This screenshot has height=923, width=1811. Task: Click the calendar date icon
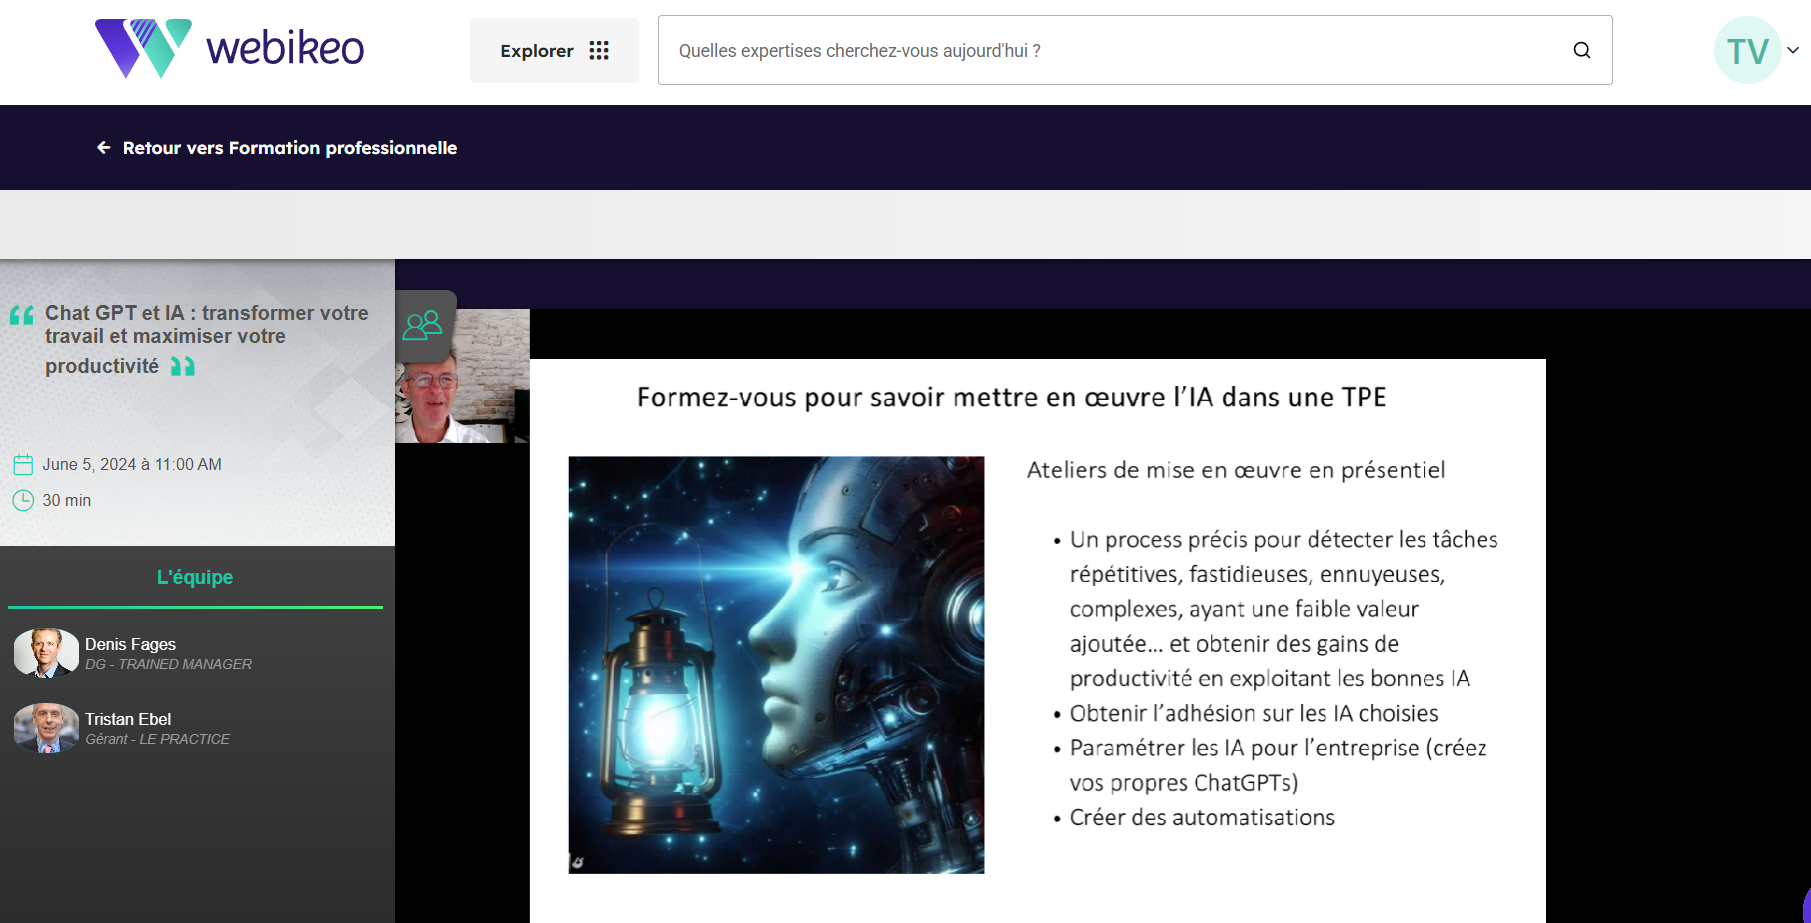[x=23, y=465]
